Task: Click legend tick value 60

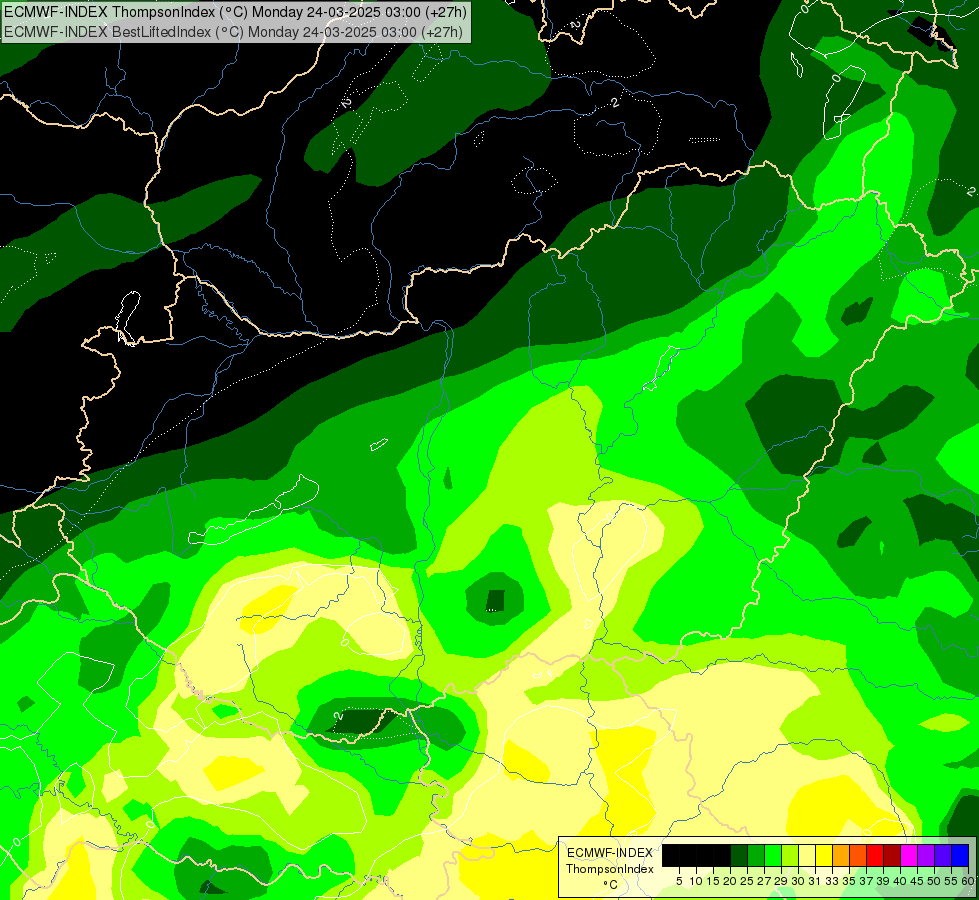Action: [968, 881]
